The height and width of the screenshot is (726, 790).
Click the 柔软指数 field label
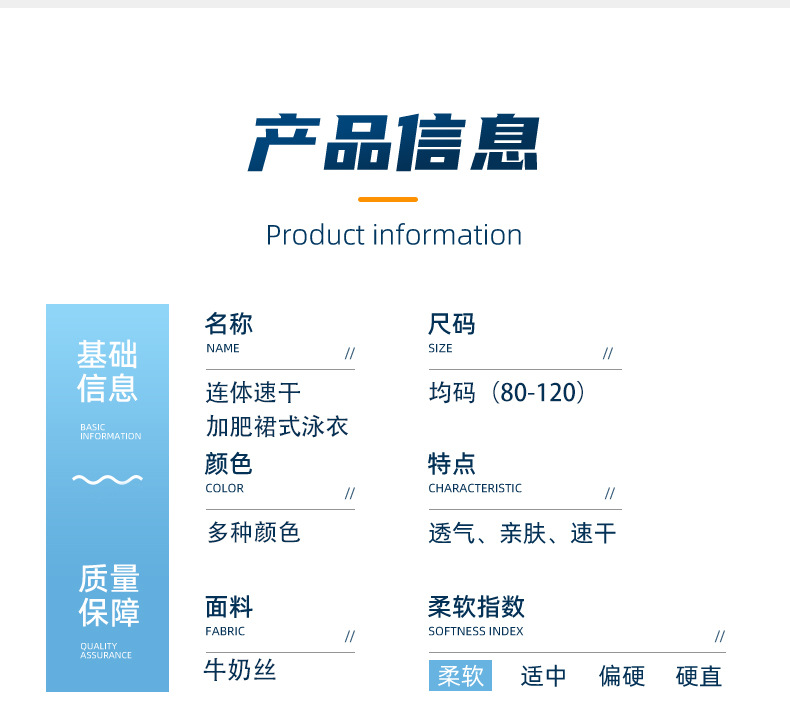click(476, 607)
